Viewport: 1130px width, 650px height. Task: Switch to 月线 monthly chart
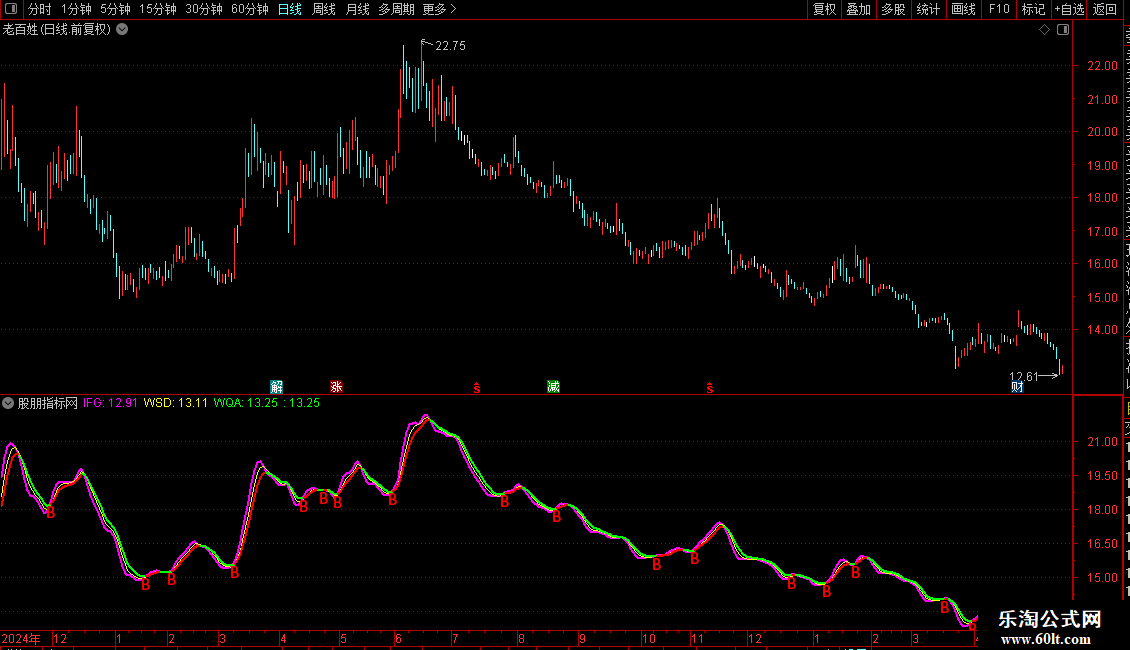pyautogui.click(x=357, y=9)
